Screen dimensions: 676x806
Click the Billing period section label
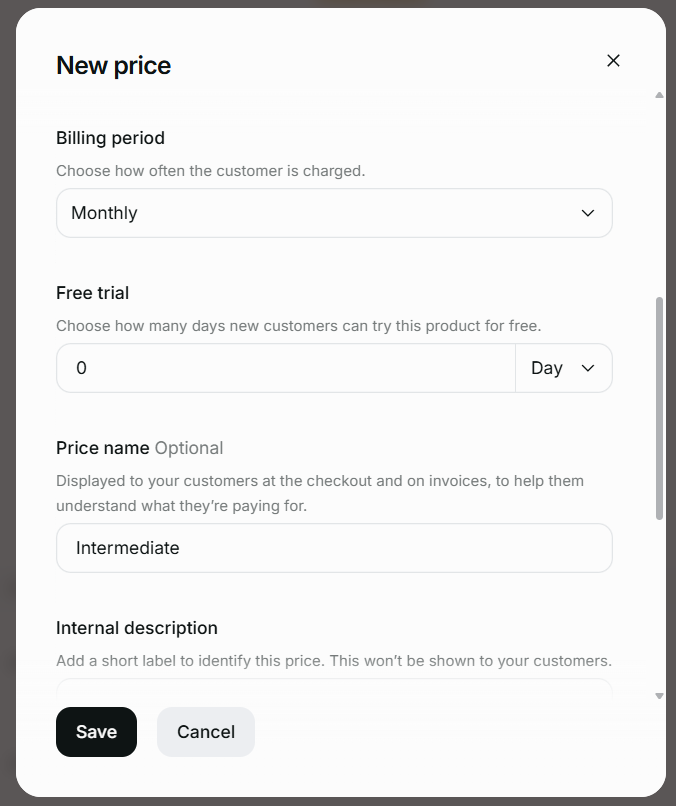[110, 138]
